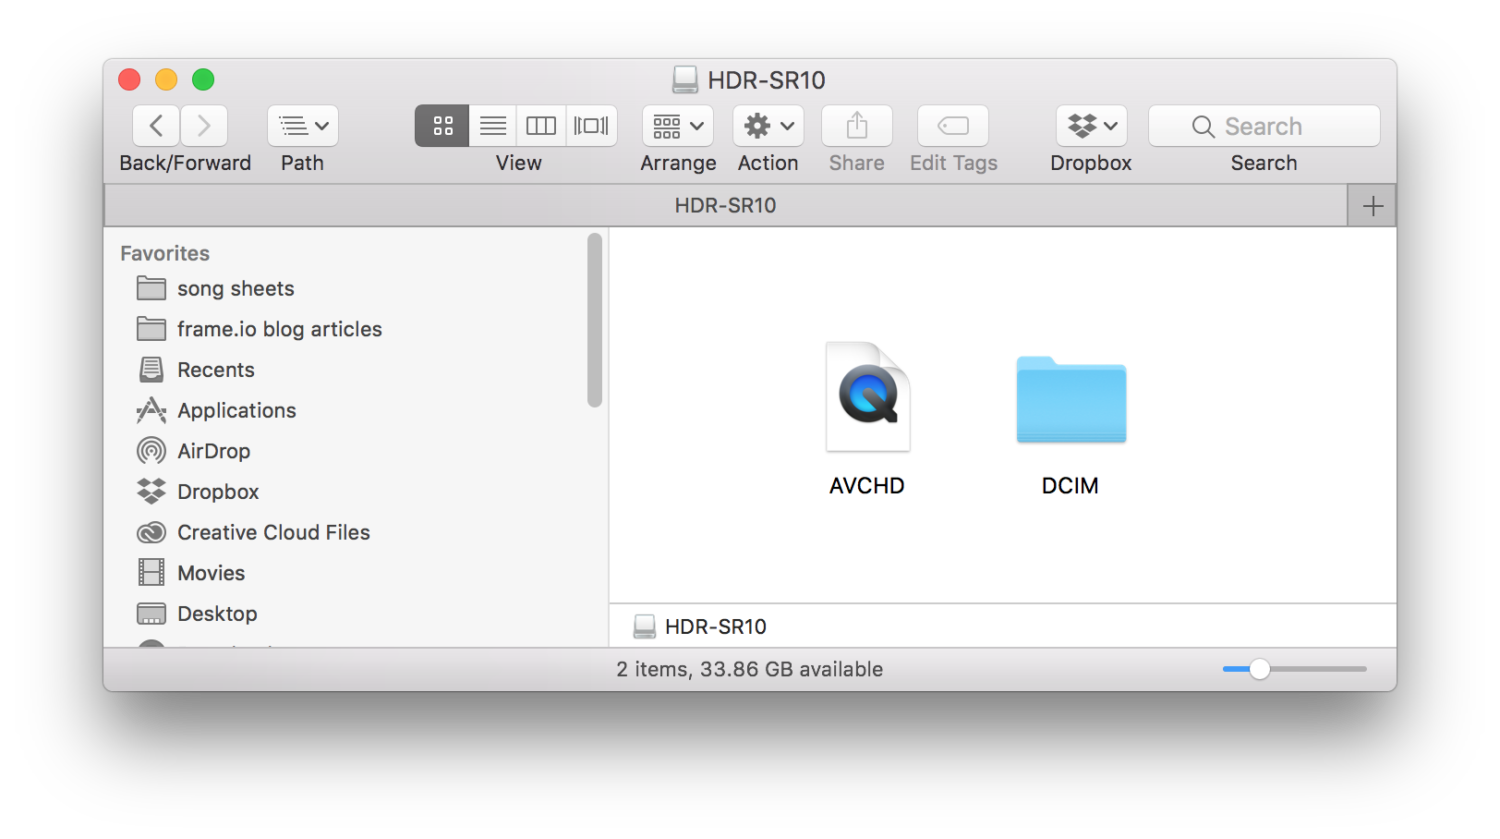Viewport: 1500px width, 839px height.
Task: Click the AVCHD file name label
Action: (x=867, y=486)
